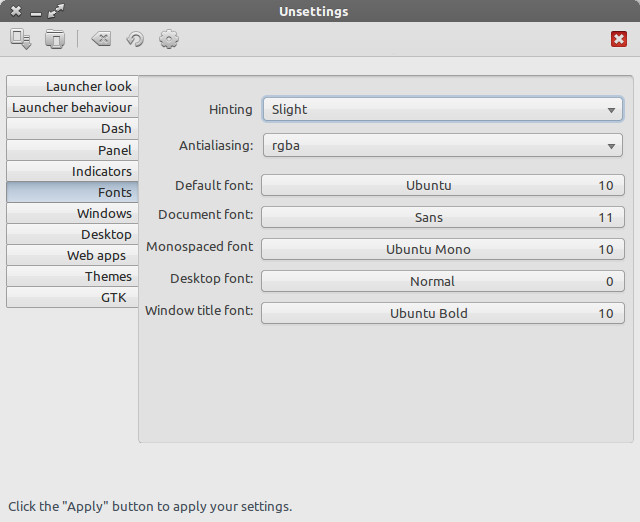The height and width of the screenshot is (522, 640).
Task: Go to the Panel tab
Action: [x=73, y=150]
